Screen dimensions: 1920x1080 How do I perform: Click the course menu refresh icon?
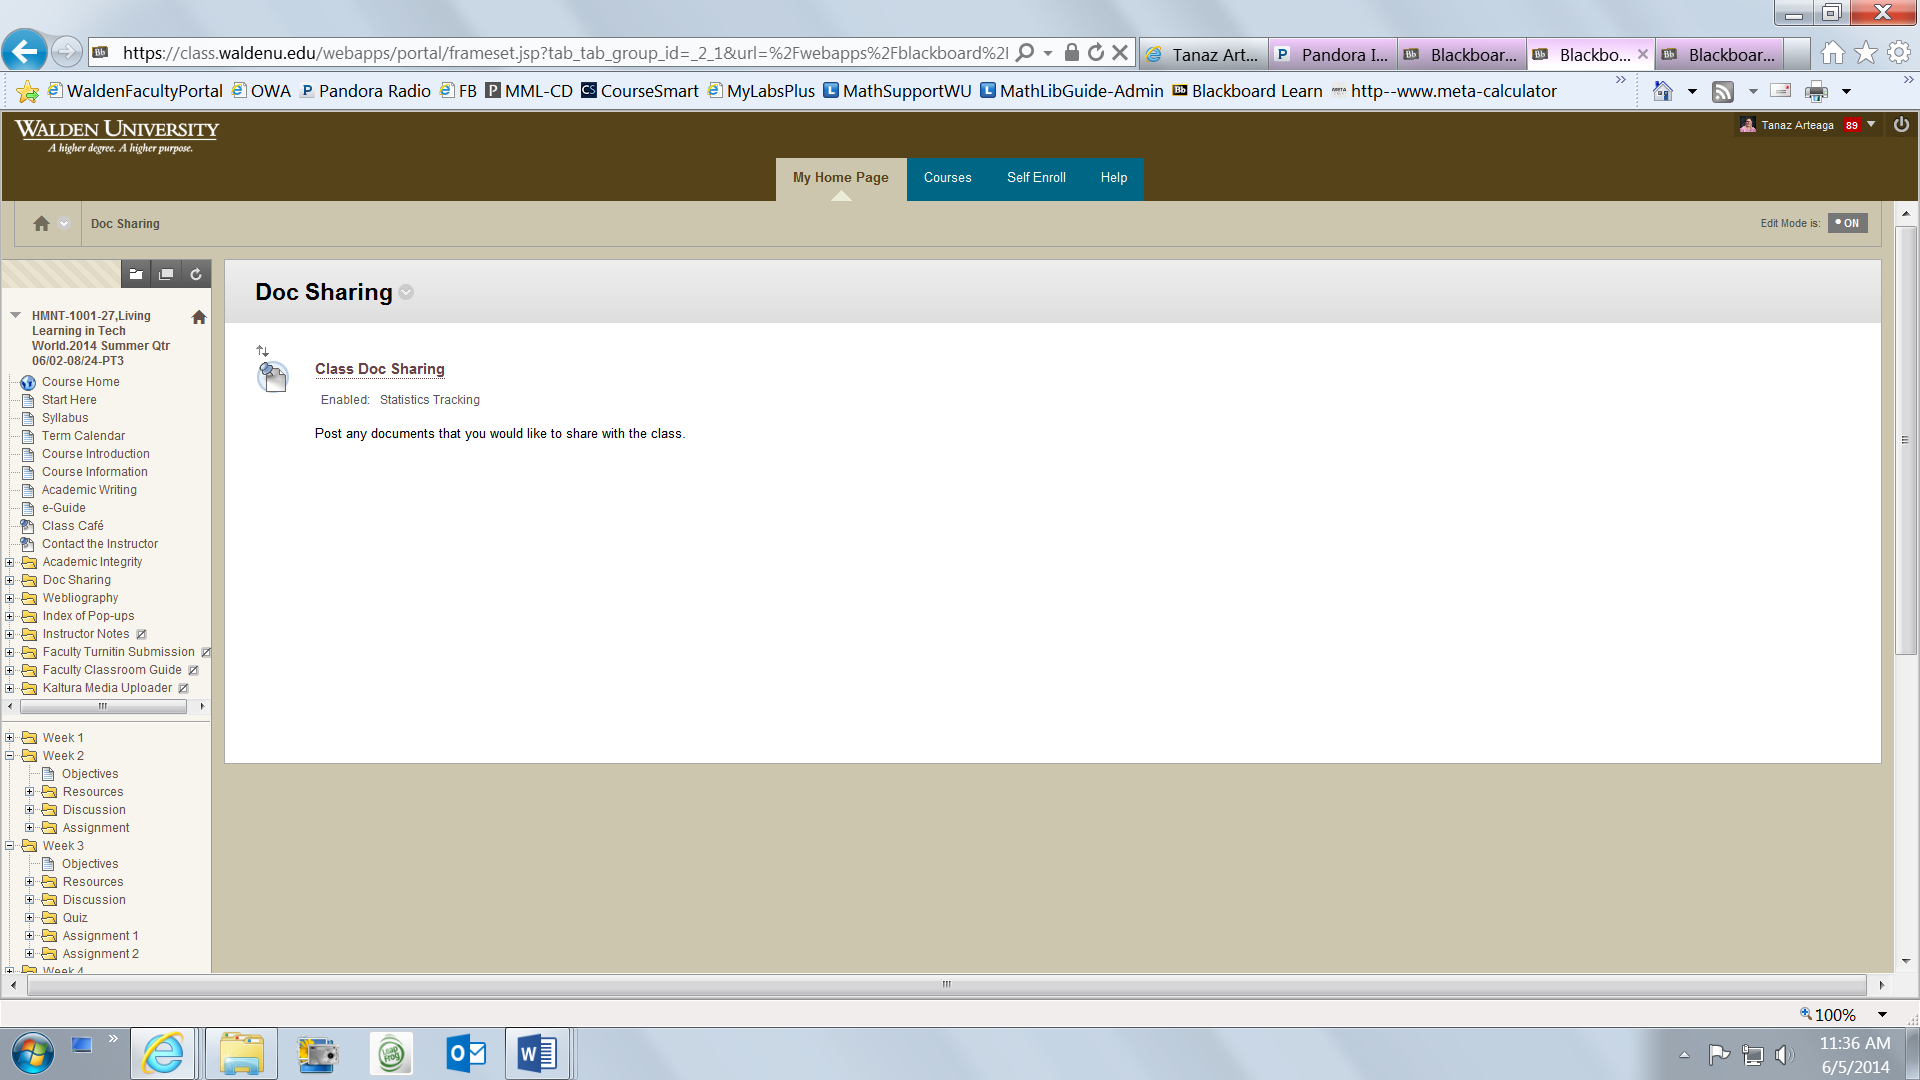point(196,274)
